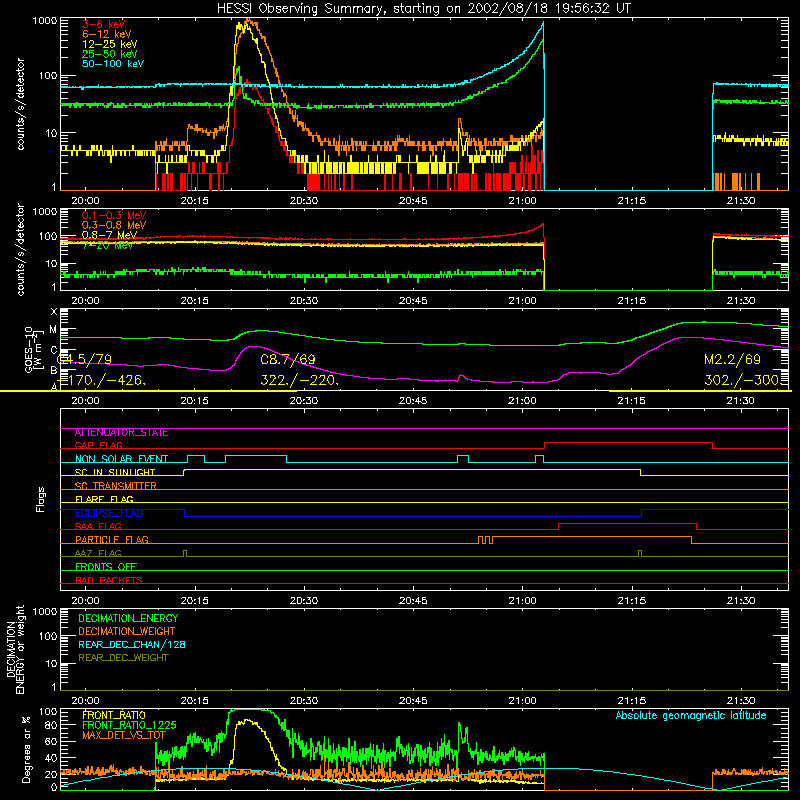The image size is (800, 800).
Task: Click the second panel counts/s/detector axis title
Action: 20,249
